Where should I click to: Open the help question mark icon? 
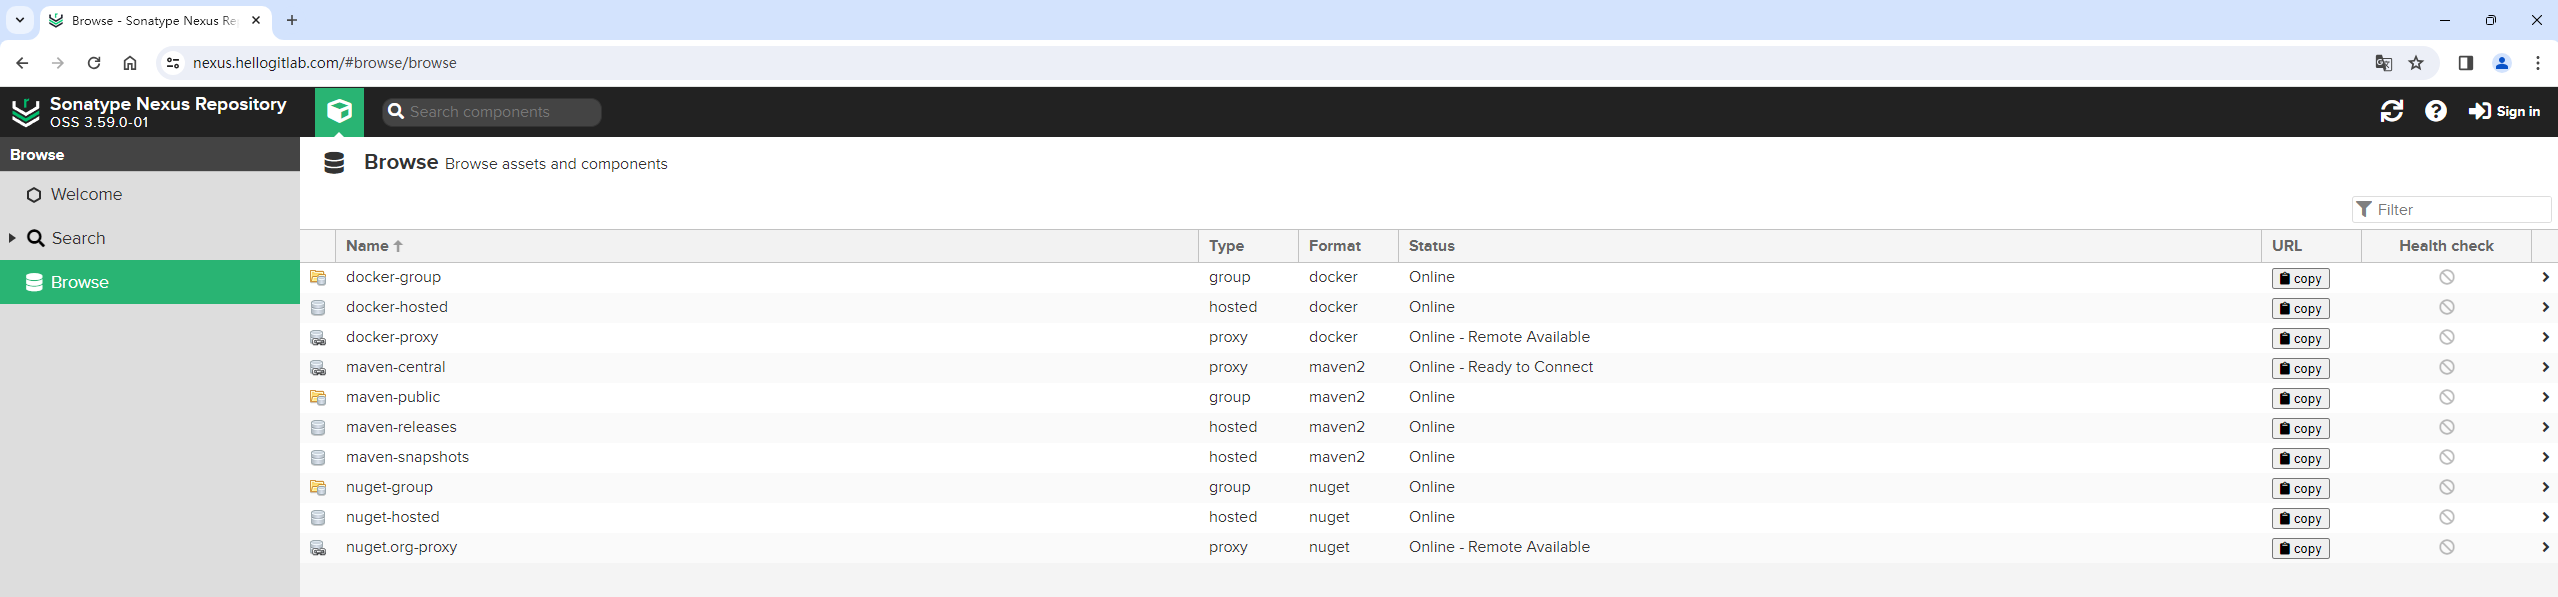(x=2436, y=111)
